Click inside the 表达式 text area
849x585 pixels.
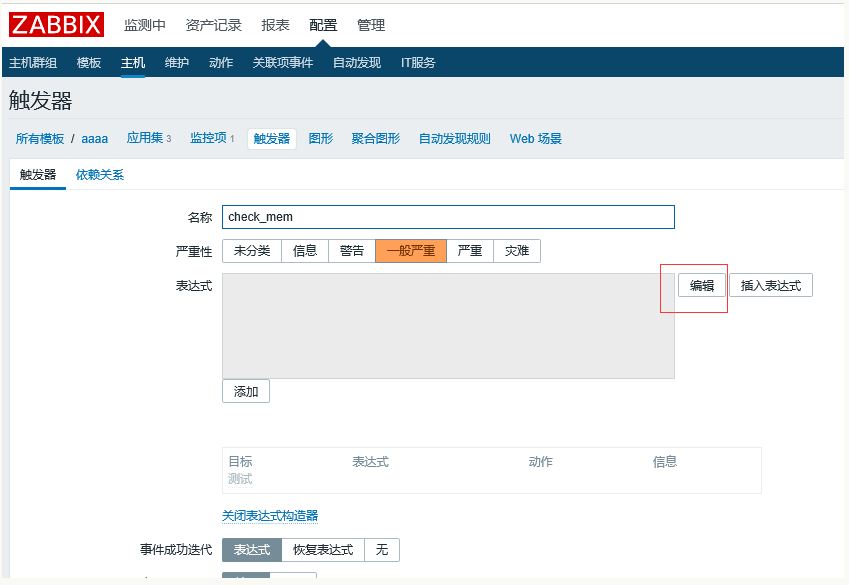448,326
